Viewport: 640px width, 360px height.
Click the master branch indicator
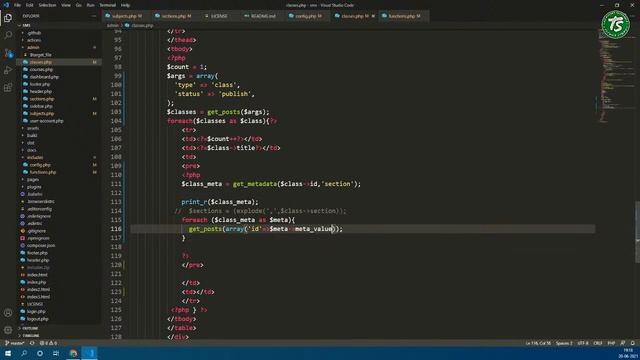pyautogui.click(x=15, y=343)
